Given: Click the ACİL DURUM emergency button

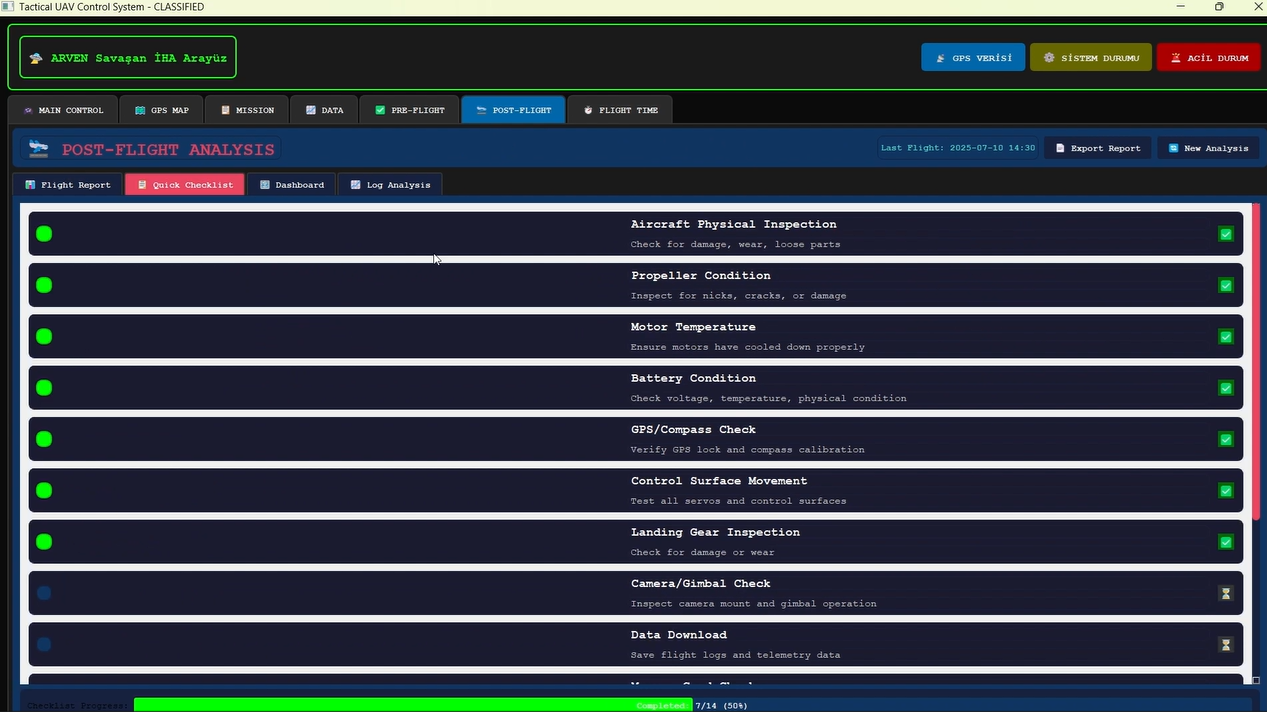Looking at the screenshot, I should (1209, 58).
